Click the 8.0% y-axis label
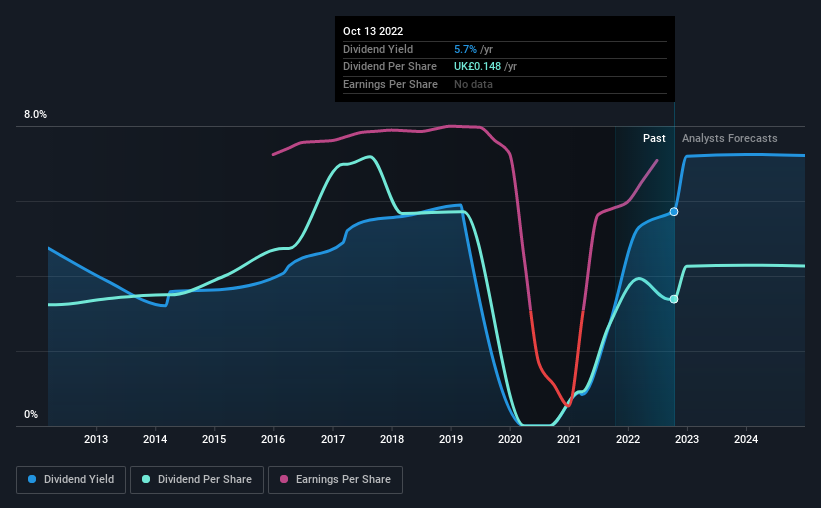Viewport: 821px width, 508px height. point(35,115)
